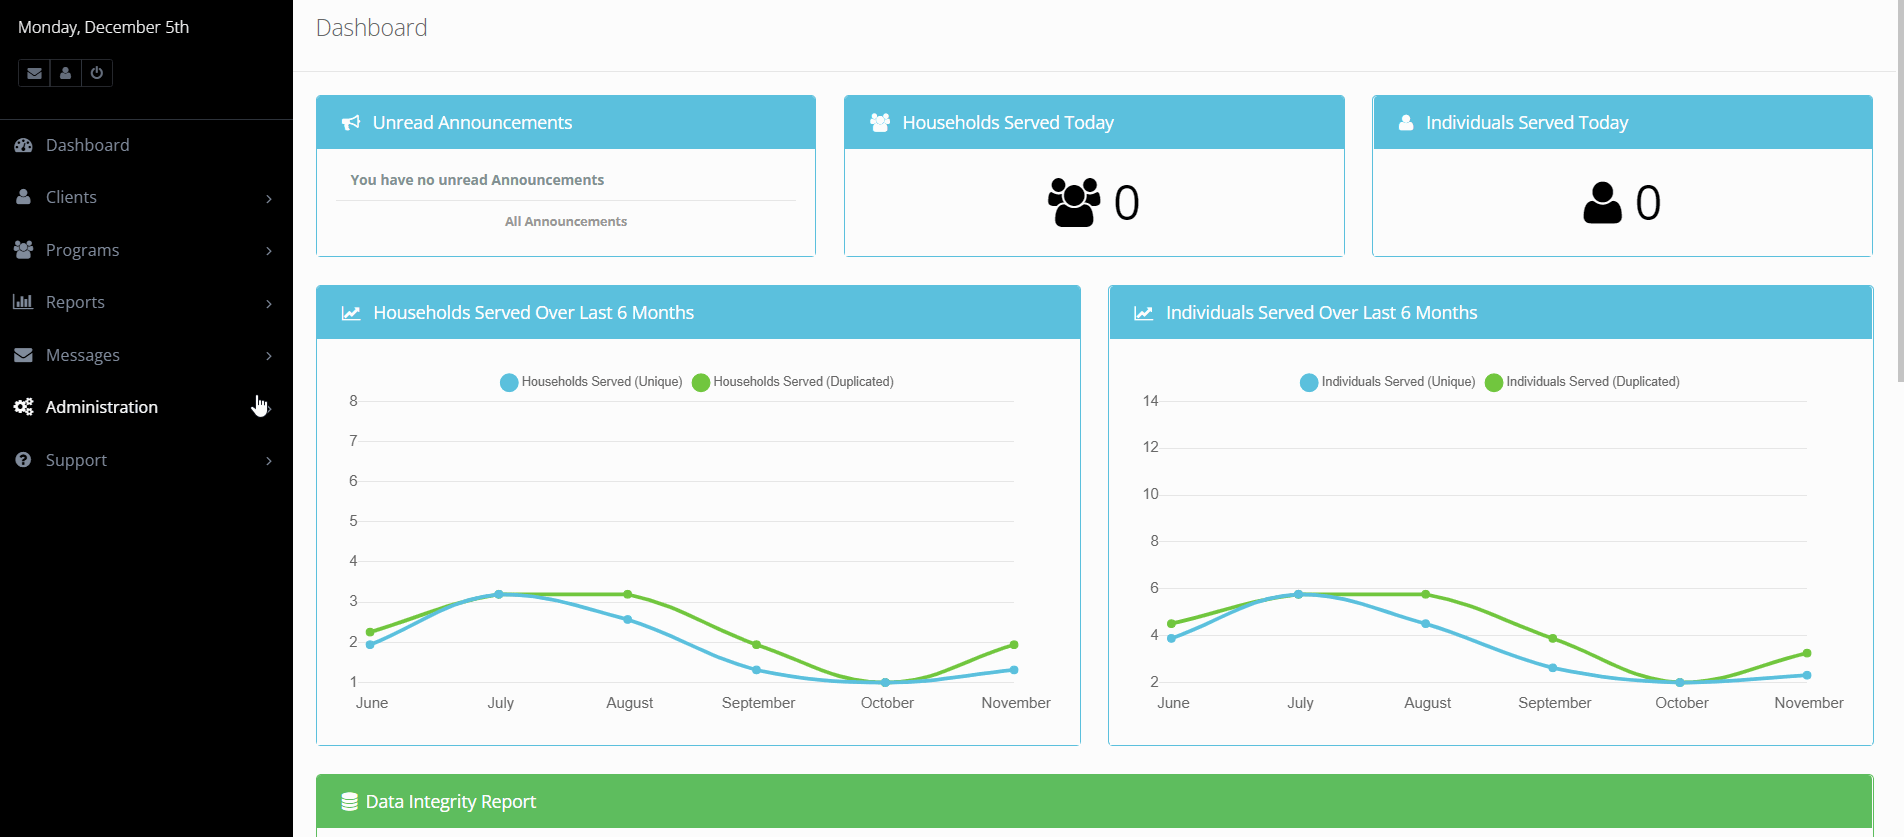
Task: Expand the Clients menu chevron
Action: pyautogui.click(x=268, y=198)
